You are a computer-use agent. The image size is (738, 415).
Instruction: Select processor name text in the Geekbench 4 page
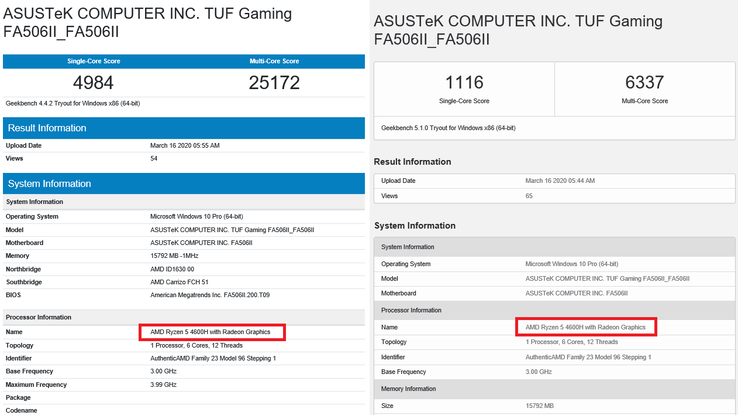tap(210, 332)
